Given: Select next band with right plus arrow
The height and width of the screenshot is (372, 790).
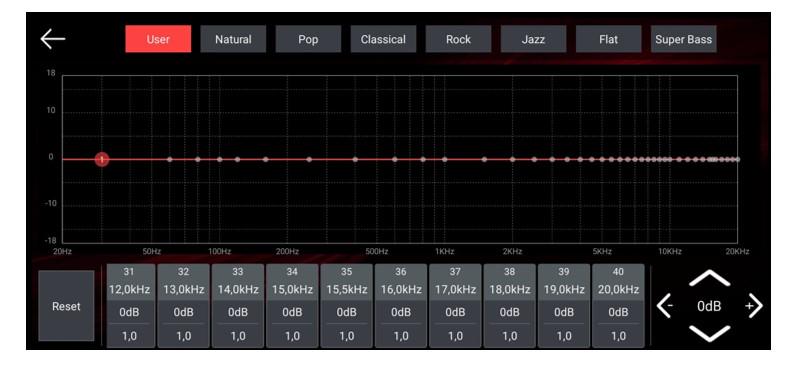Looking at the screenshot, I should tap(754, 306).
